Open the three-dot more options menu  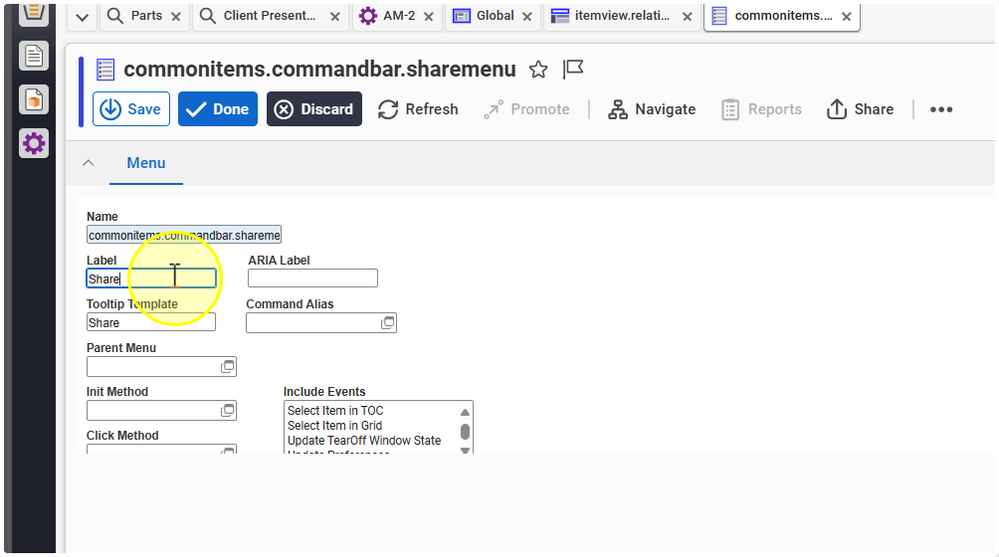[x=941, y=110]
